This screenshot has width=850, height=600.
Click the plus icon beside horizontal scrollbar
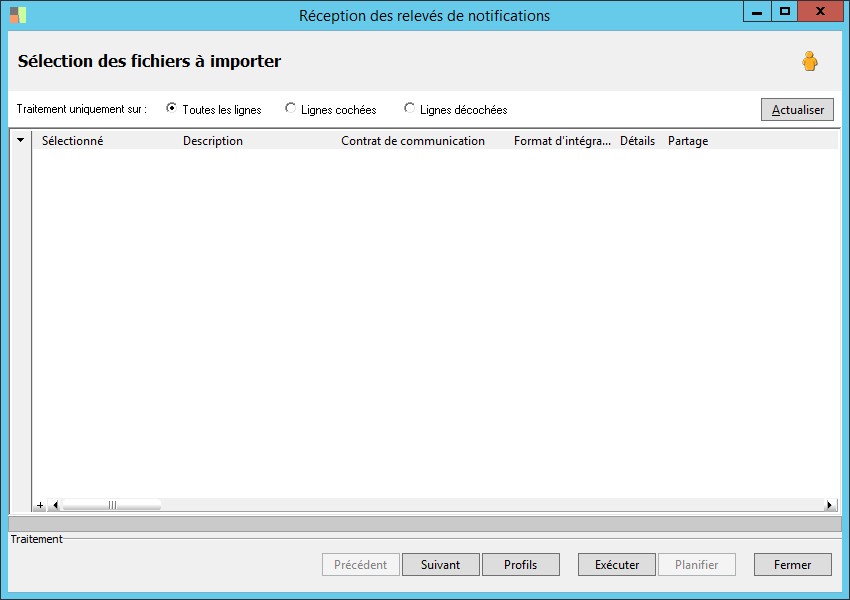pos(40,505)
